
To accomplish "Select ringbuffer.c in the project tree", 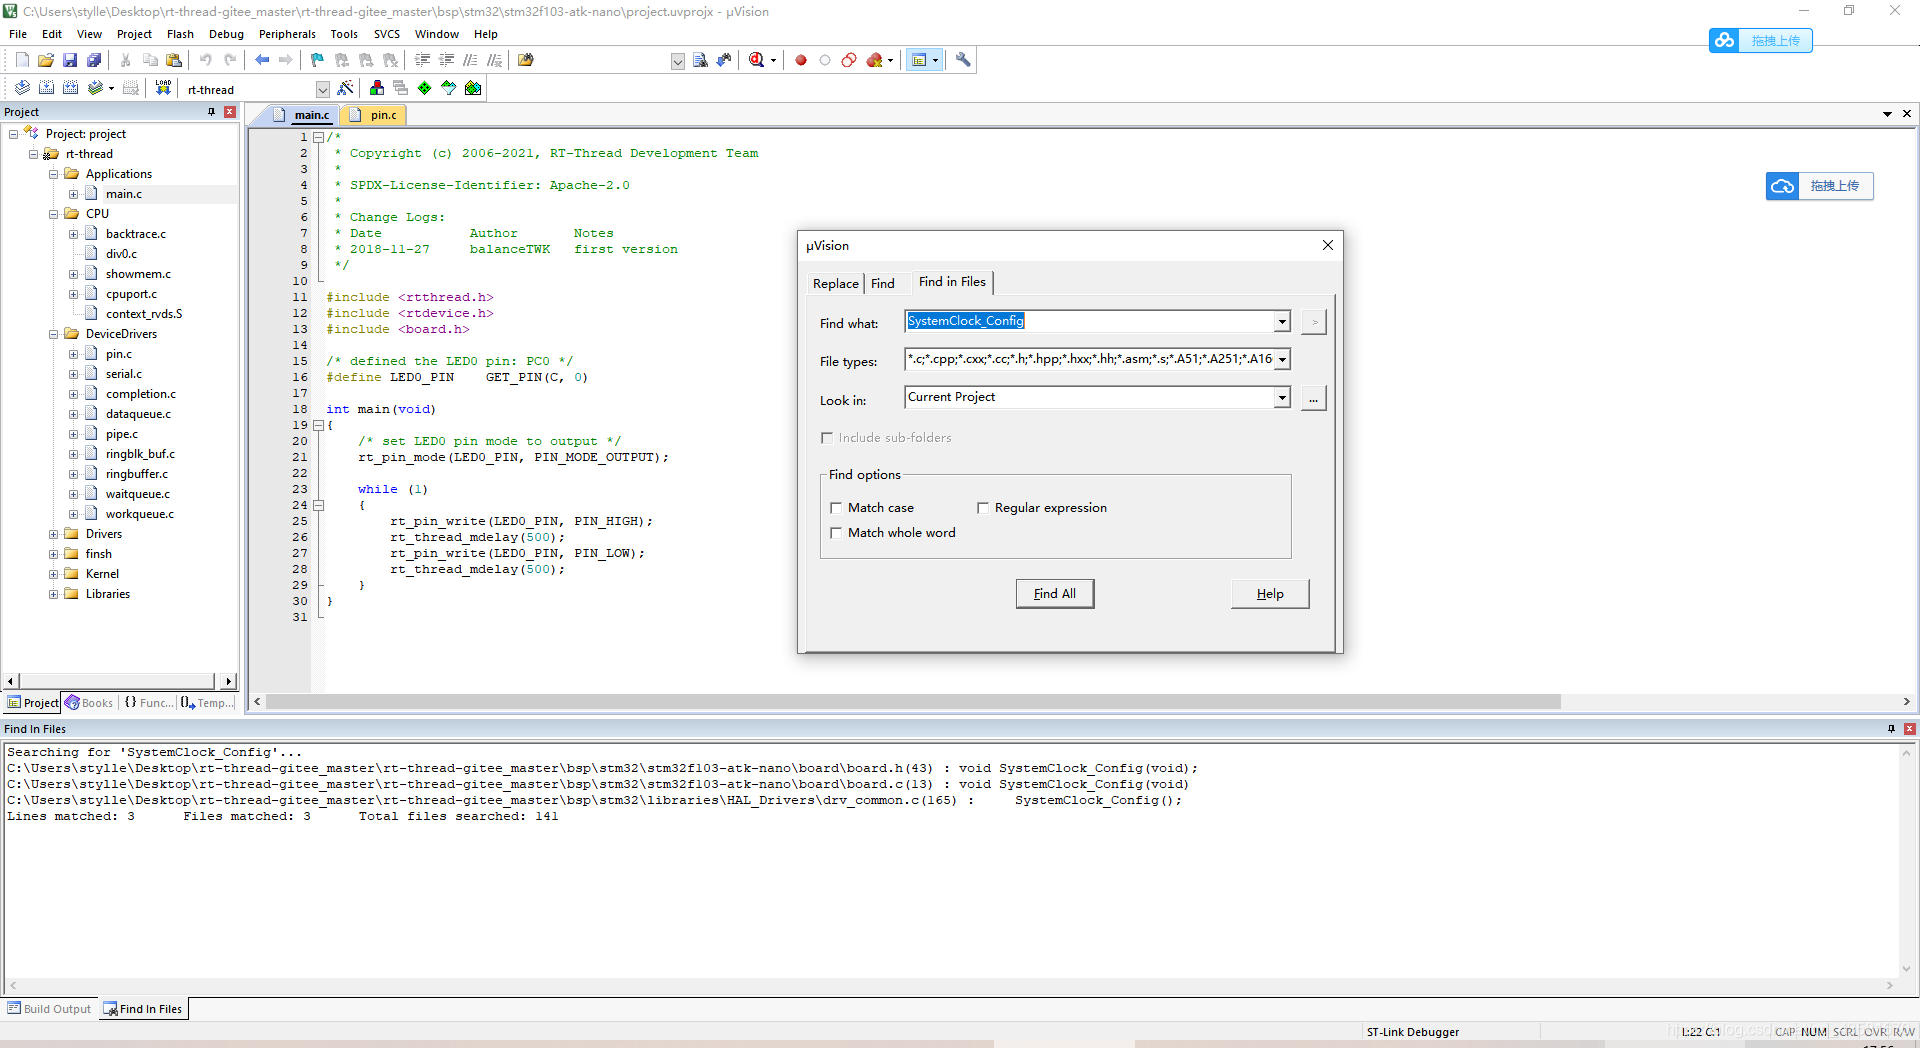I will (x=137, y=474).
